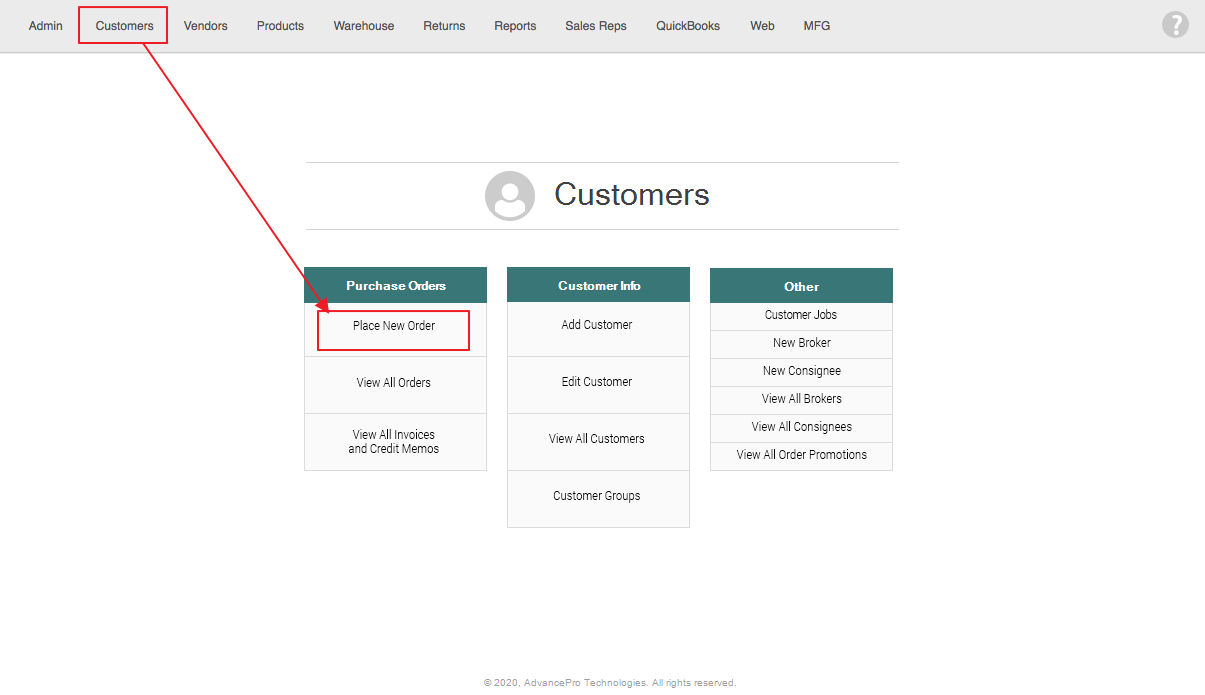Click Add Customer

(x=597, y=325)
